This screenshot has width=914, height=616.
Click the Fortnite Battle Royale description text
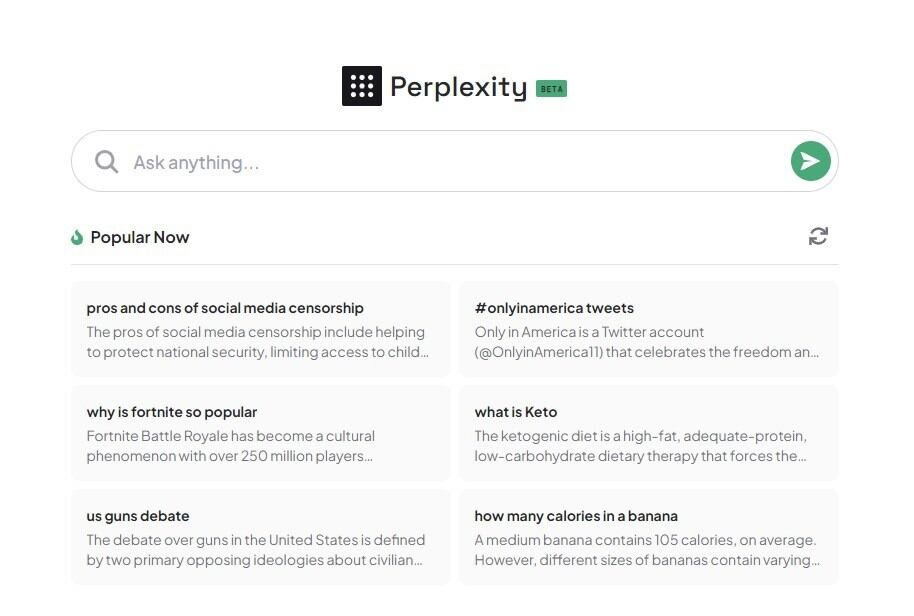231,446
